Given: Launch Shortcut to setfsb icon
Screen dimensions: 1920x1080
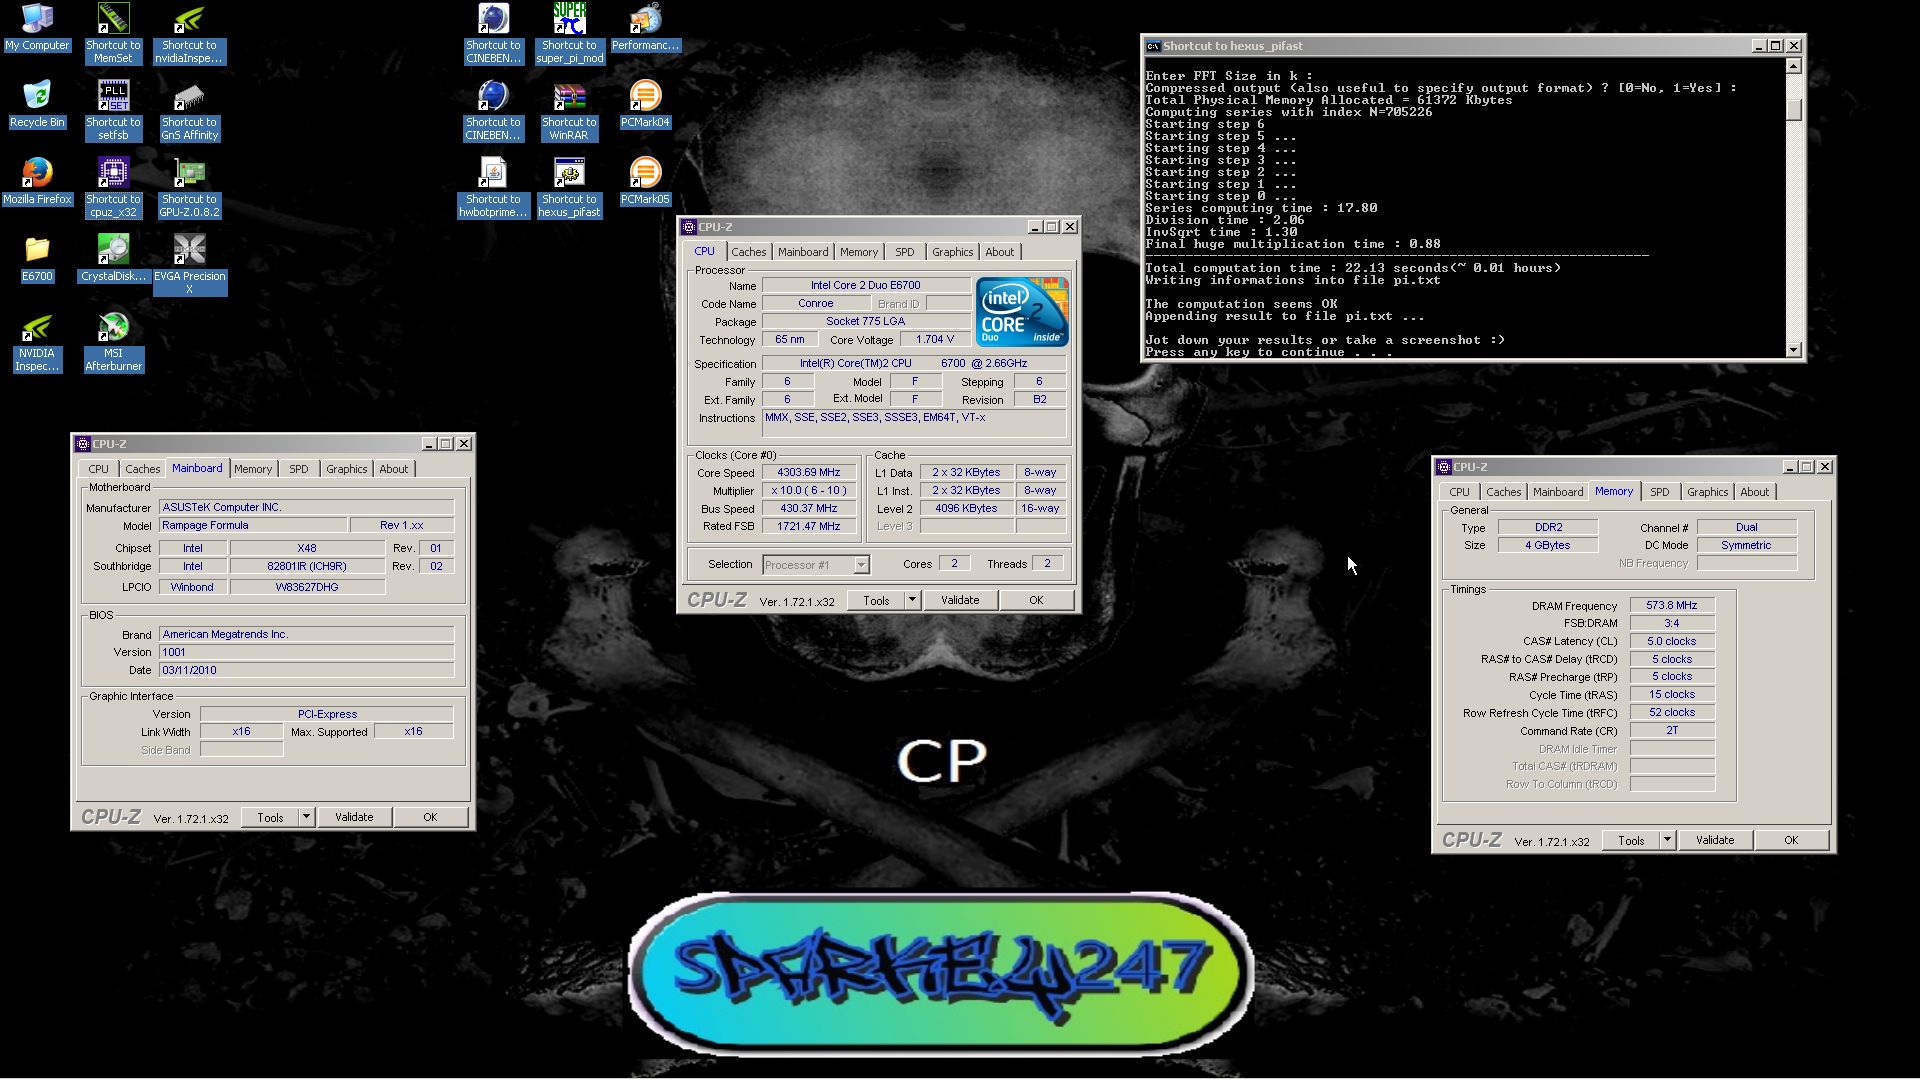Looking at the screenshot, I should (x=113, y=110).
